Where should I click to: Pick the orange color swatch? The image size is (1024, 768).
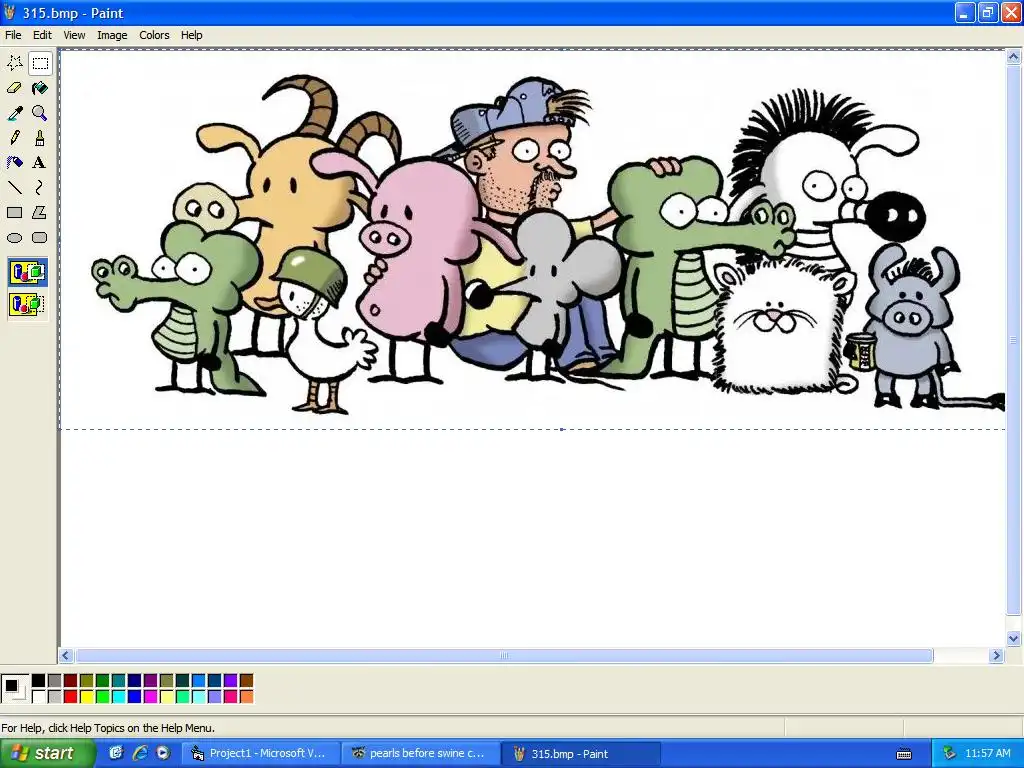[x=246, y=697]
